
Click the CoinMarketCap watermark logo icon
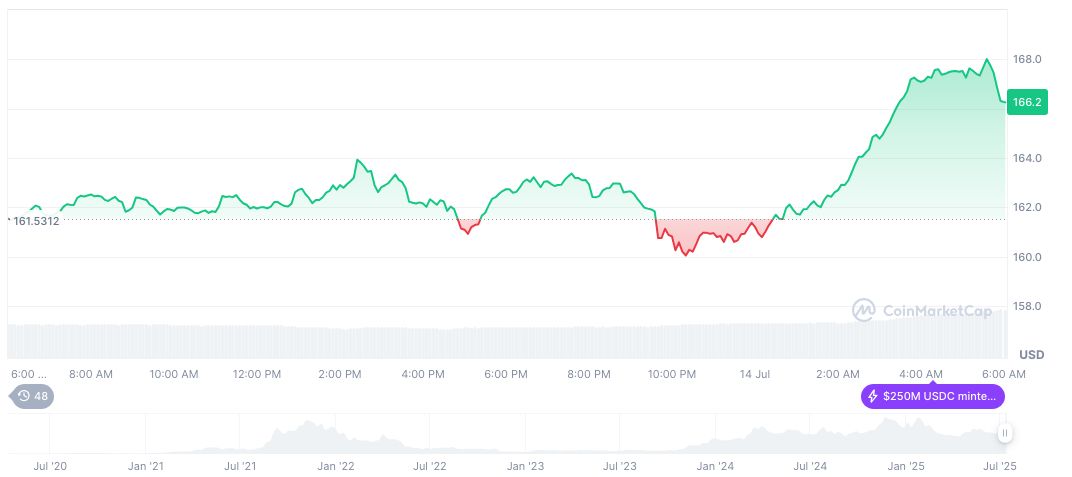click(x=864, y=311)
